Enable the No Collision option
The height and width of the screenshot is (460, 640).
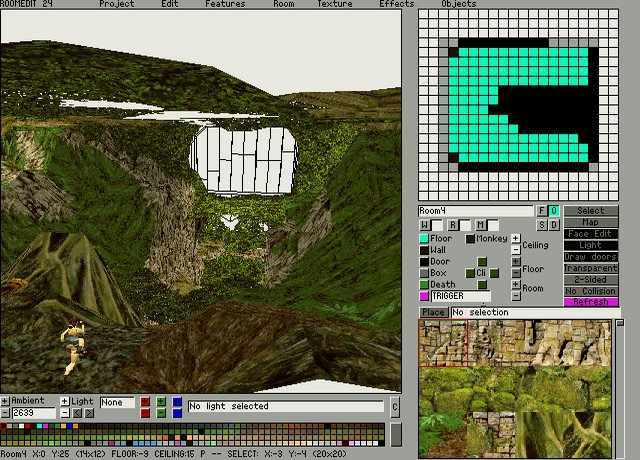point(591,291)
